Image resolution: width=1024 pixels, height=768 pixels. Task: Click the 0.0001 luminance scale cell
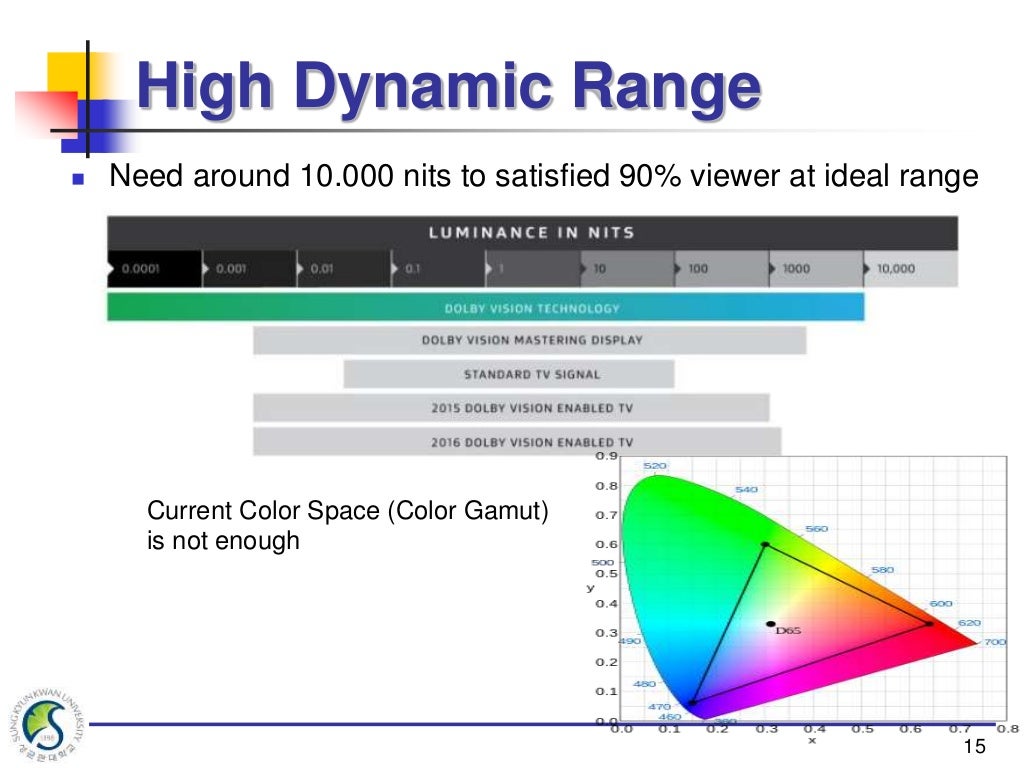point(155,268)
